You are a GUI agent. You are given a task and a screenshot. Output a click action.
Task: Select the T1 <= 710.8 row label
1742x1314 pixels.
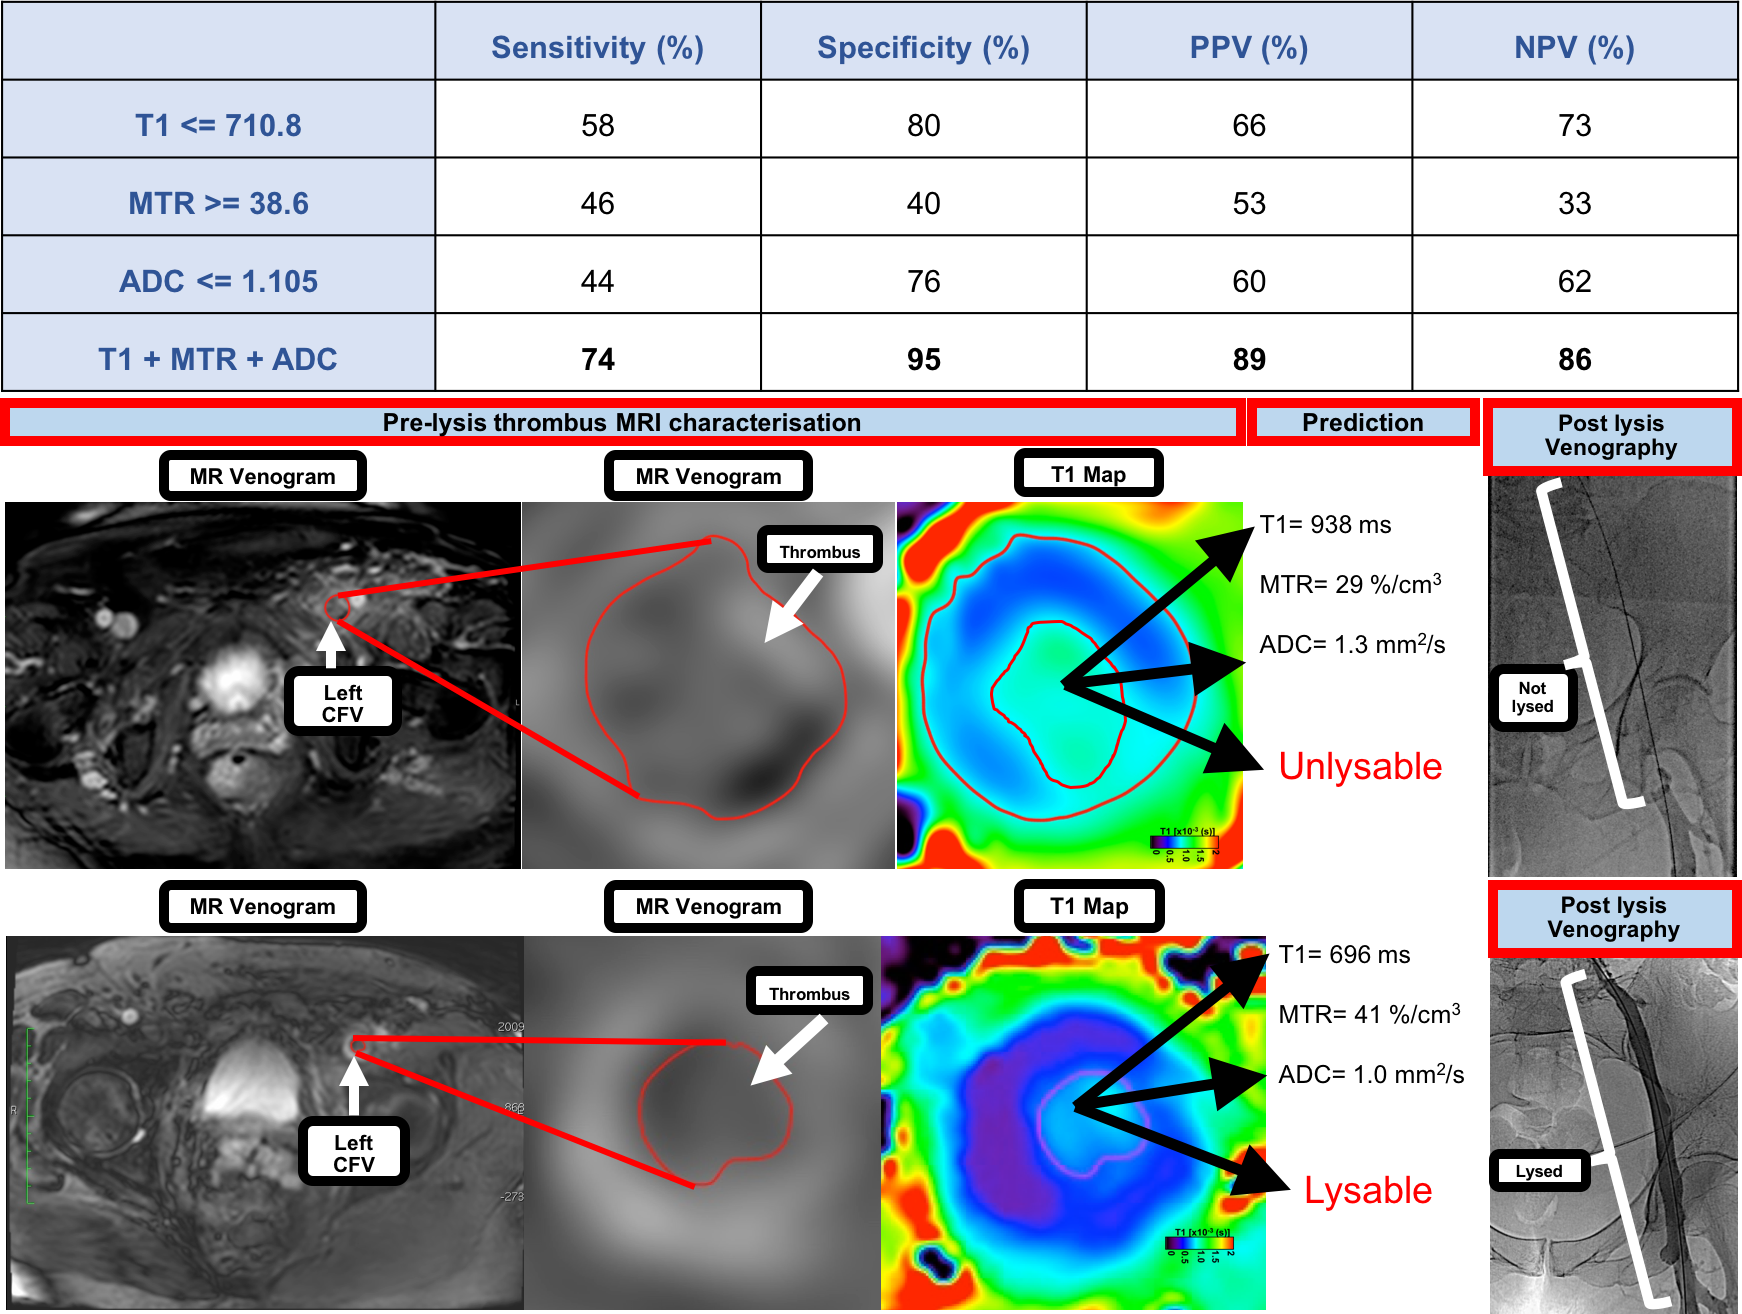point(218,125)
